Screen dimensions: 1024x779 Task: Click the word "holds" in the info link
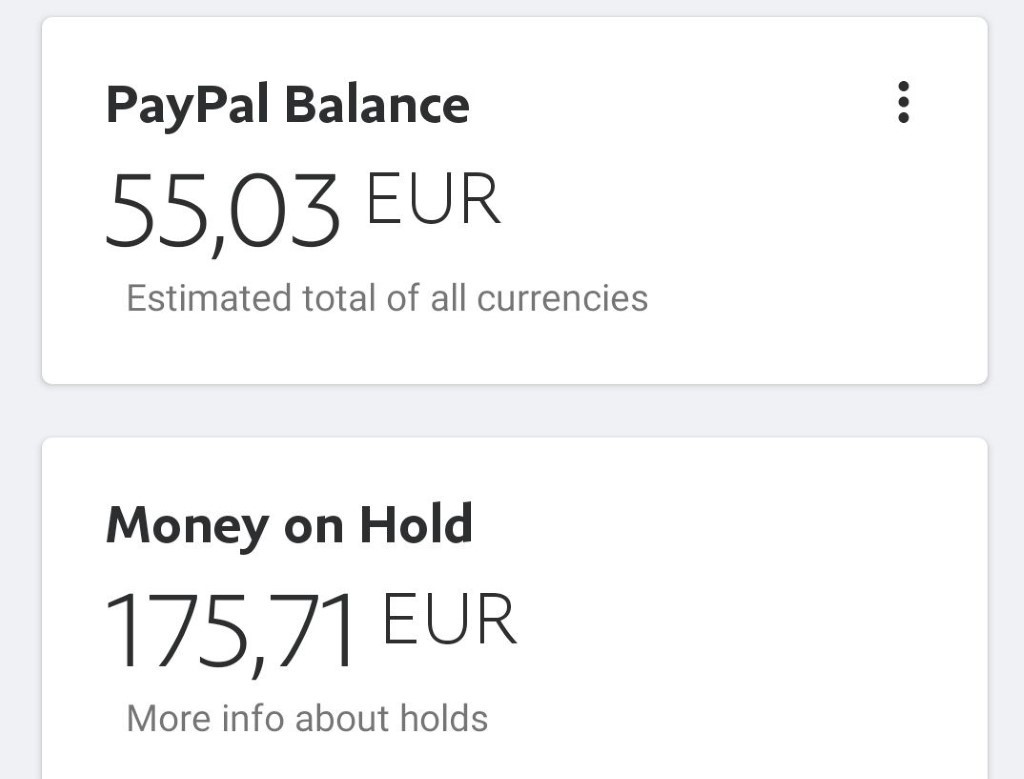click(443, 718)
